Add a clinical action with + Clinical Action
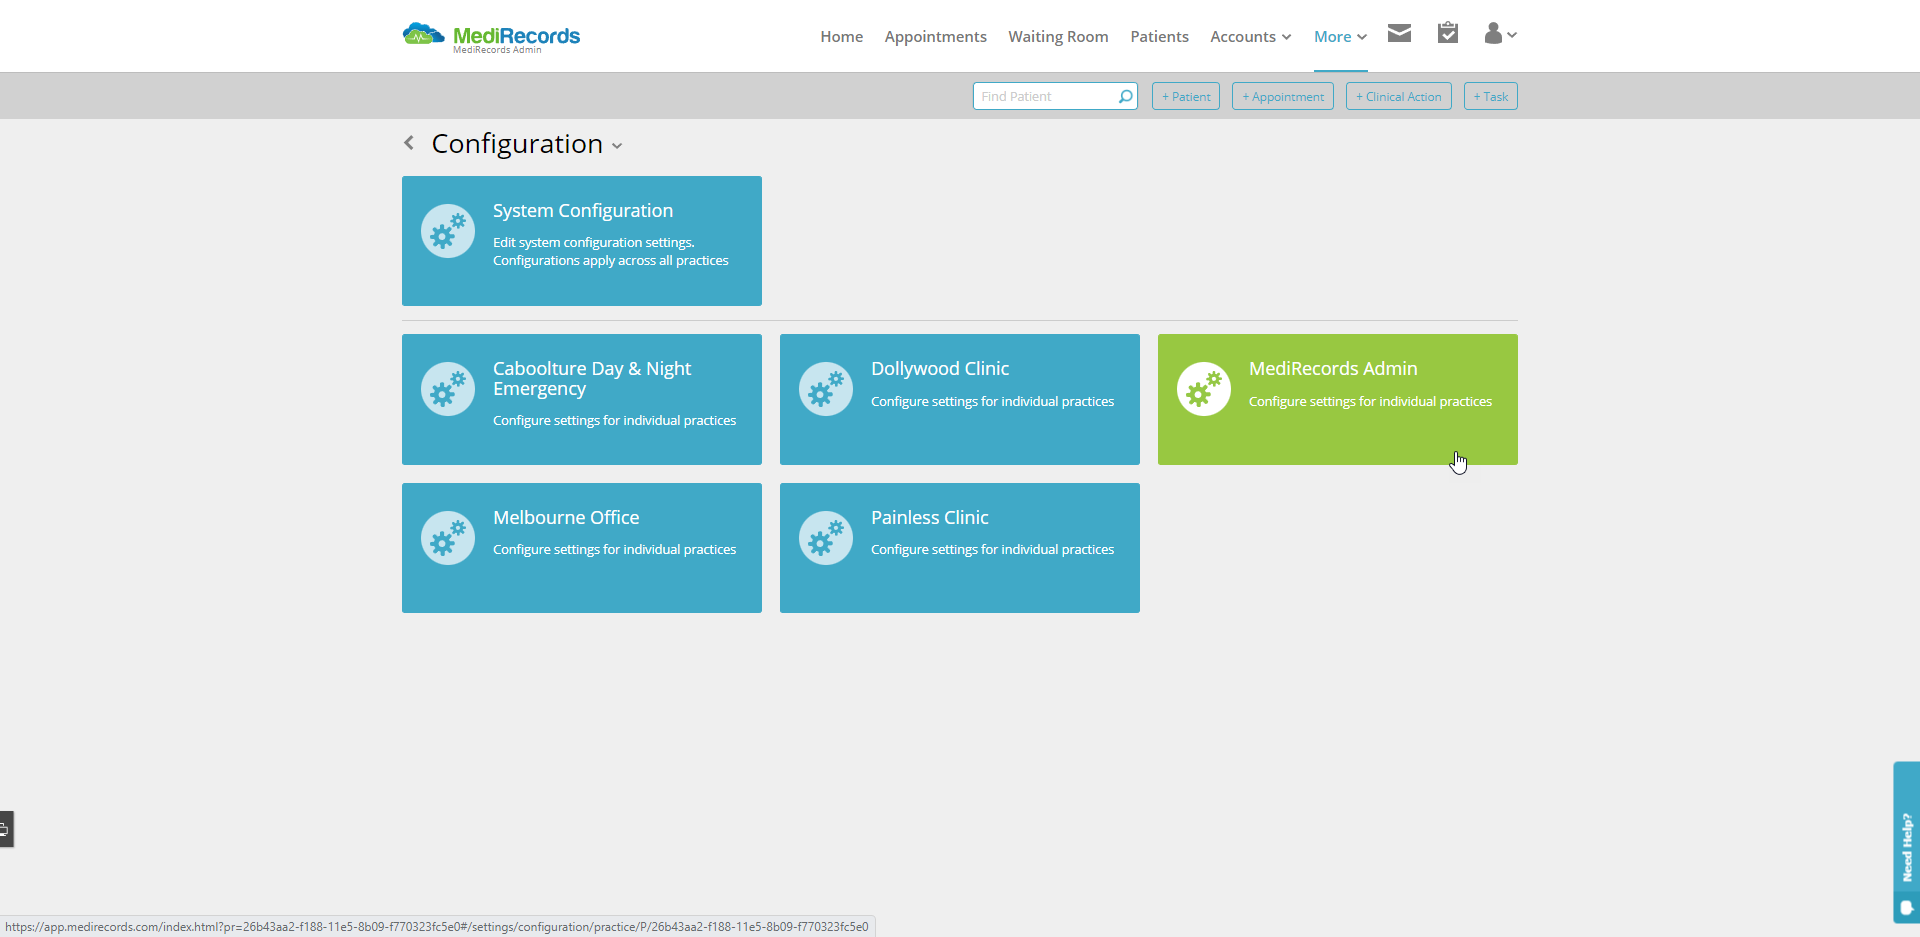1920x937 pixels. tap(1399, 96)
